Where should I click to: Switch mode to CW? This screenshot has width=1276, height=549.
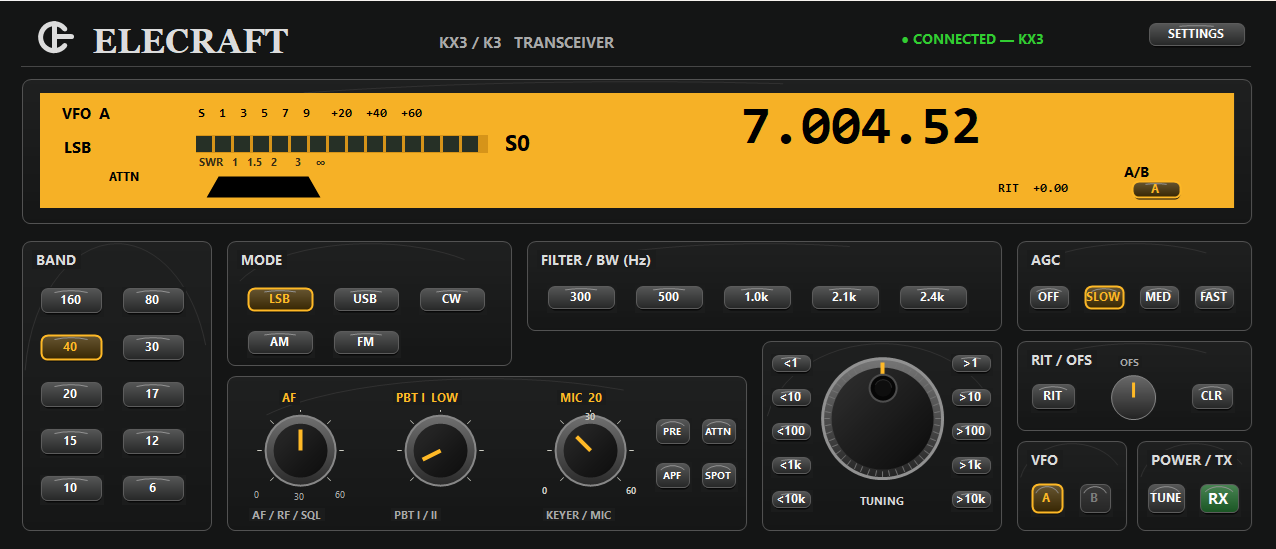(452, 299)
